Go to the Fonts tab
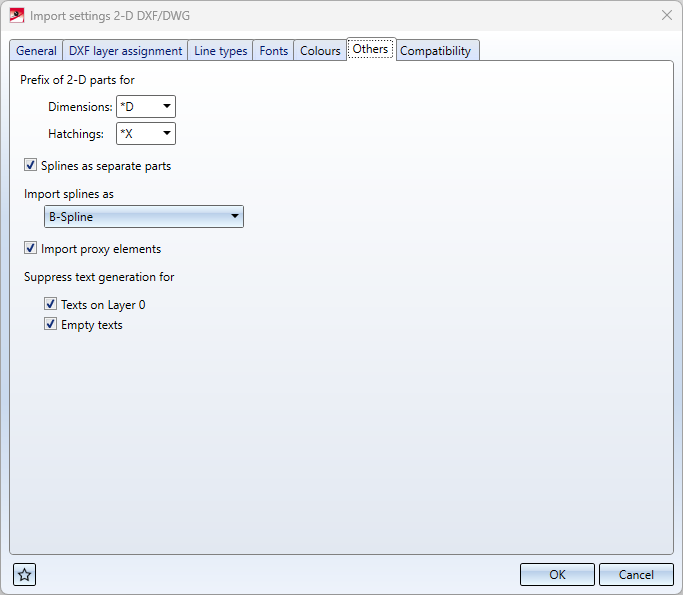 click(273, 51)
